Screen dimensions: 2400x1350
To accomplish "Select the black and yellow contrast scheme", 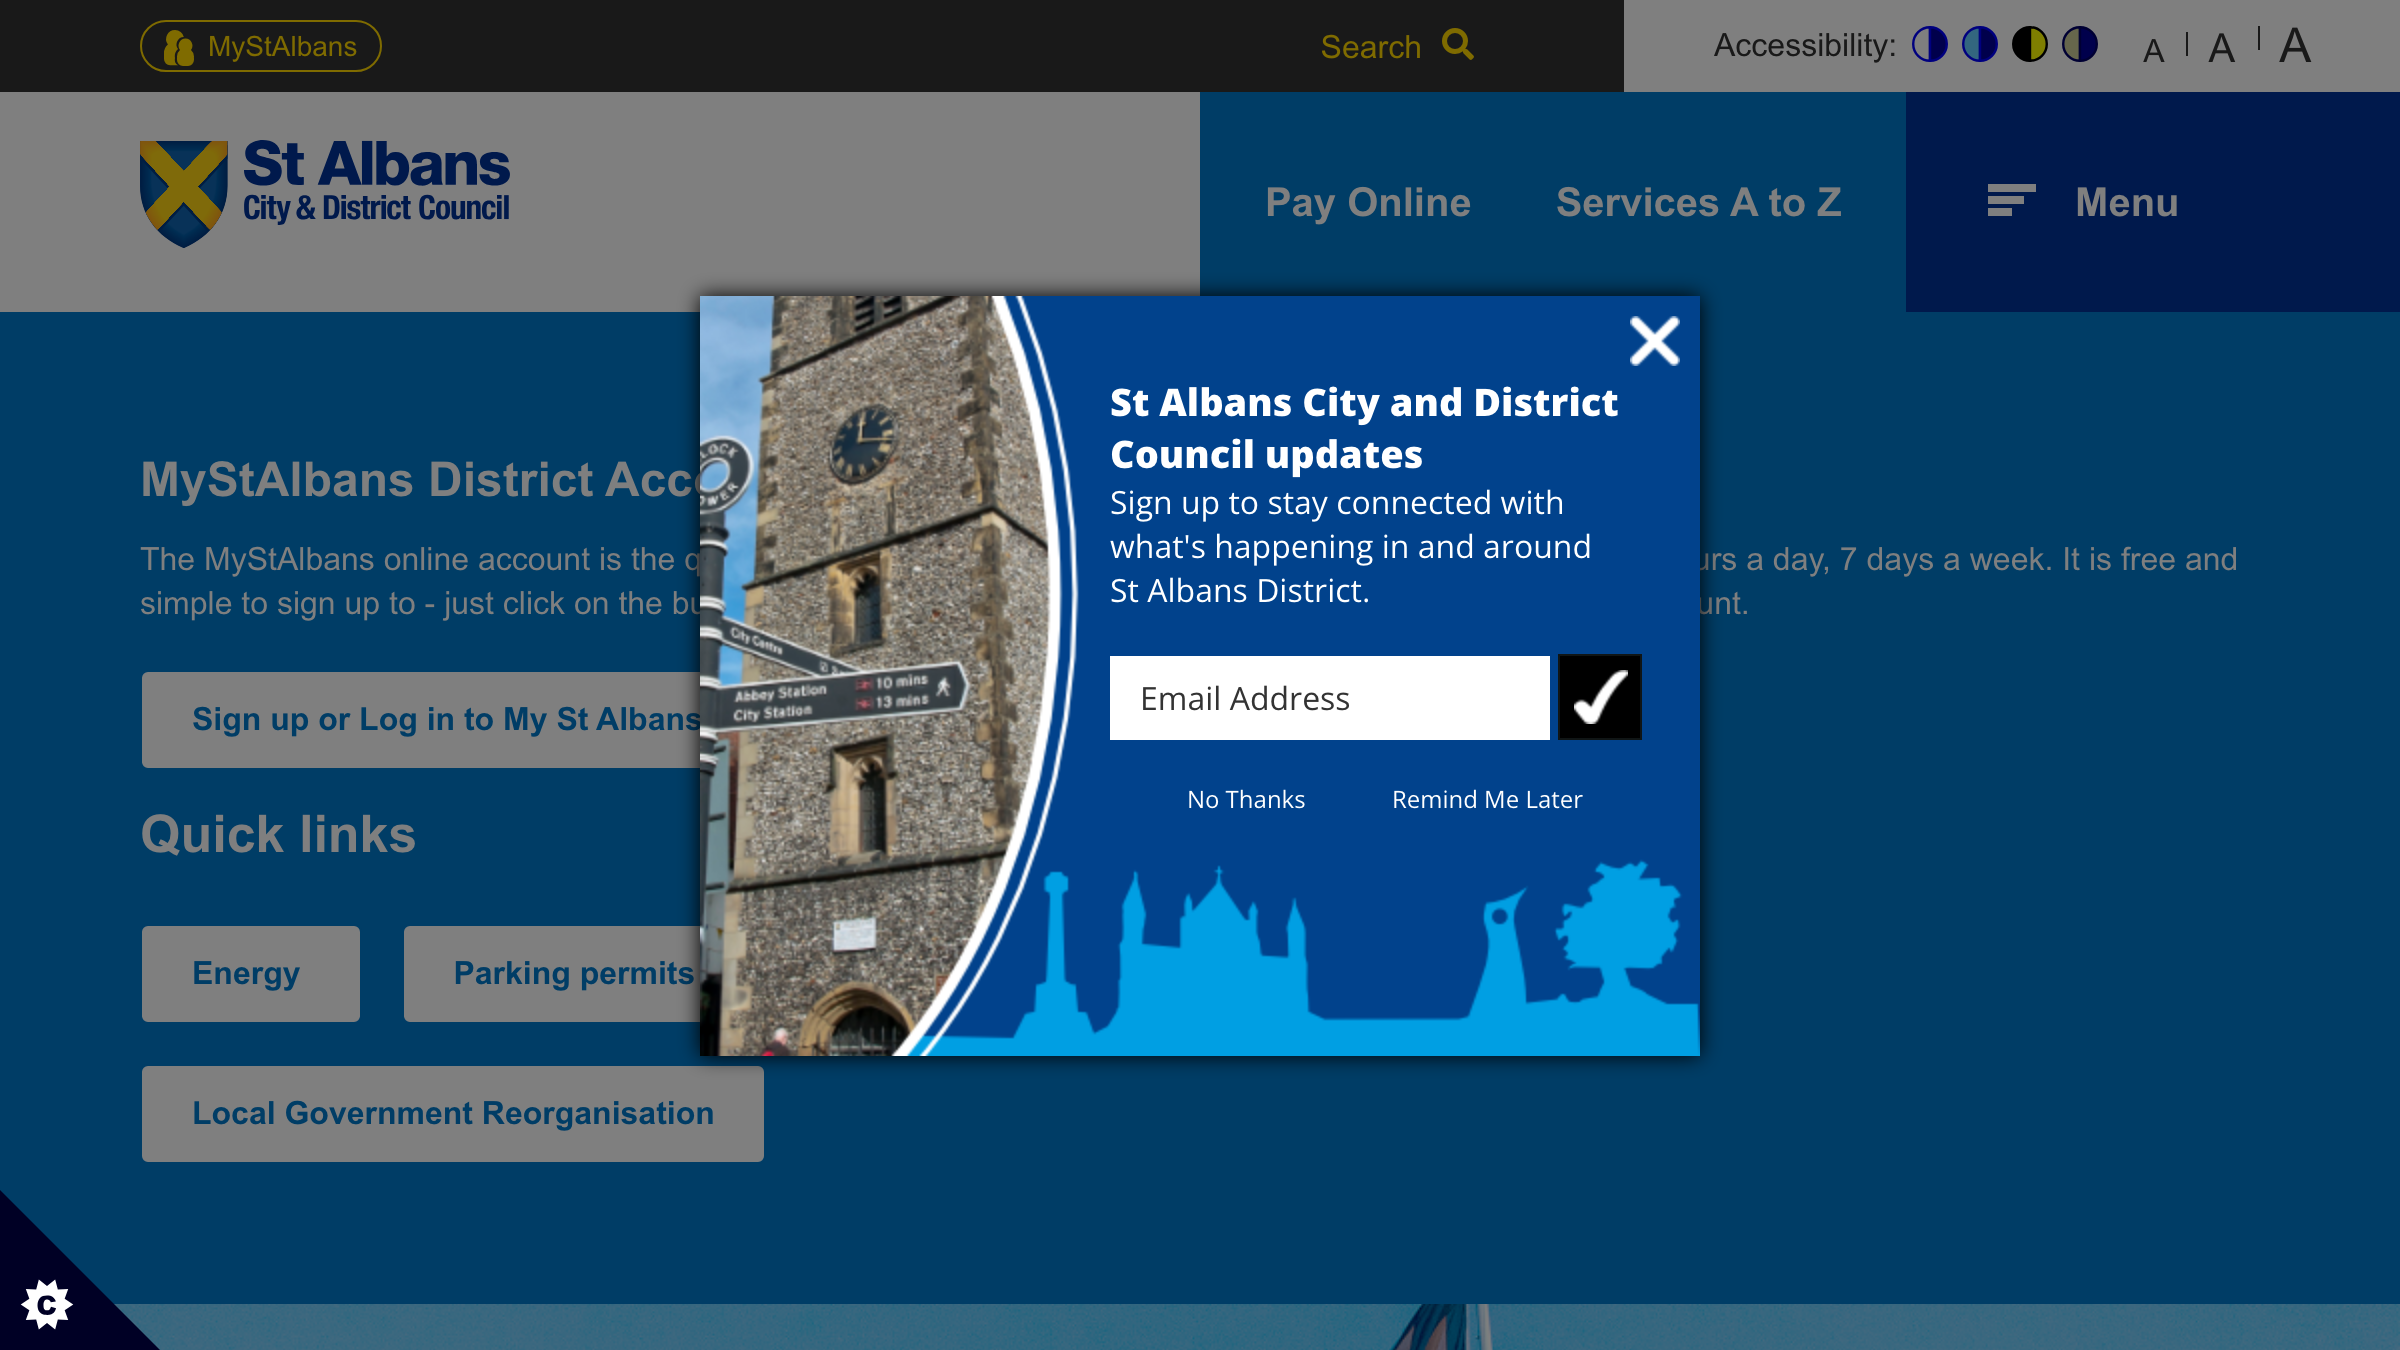I will click(2031, 45).
